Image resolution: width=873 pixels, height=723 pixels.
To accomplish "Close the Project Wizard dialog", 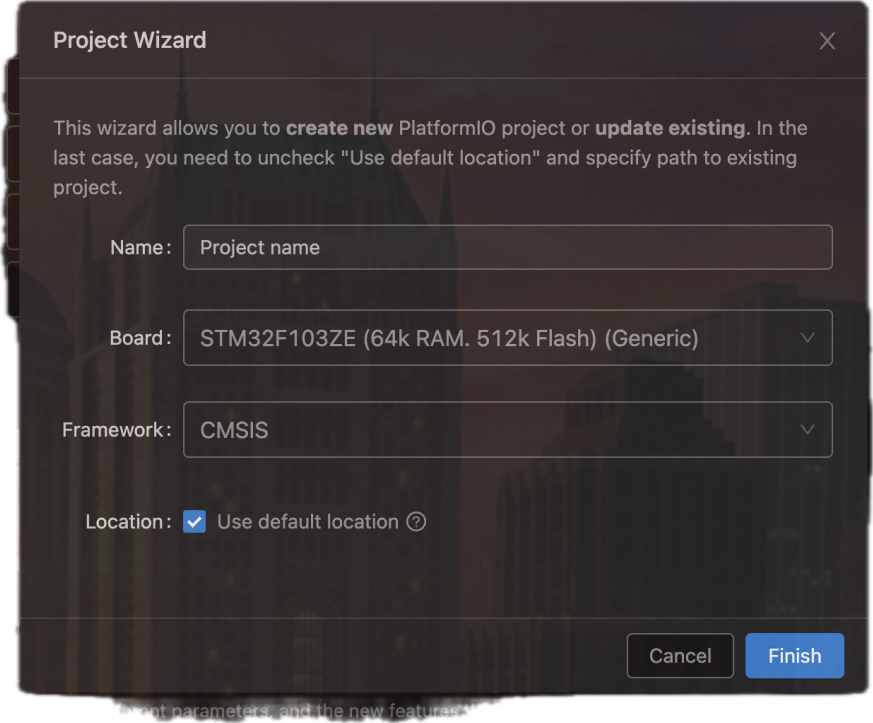I will point(827,41).
